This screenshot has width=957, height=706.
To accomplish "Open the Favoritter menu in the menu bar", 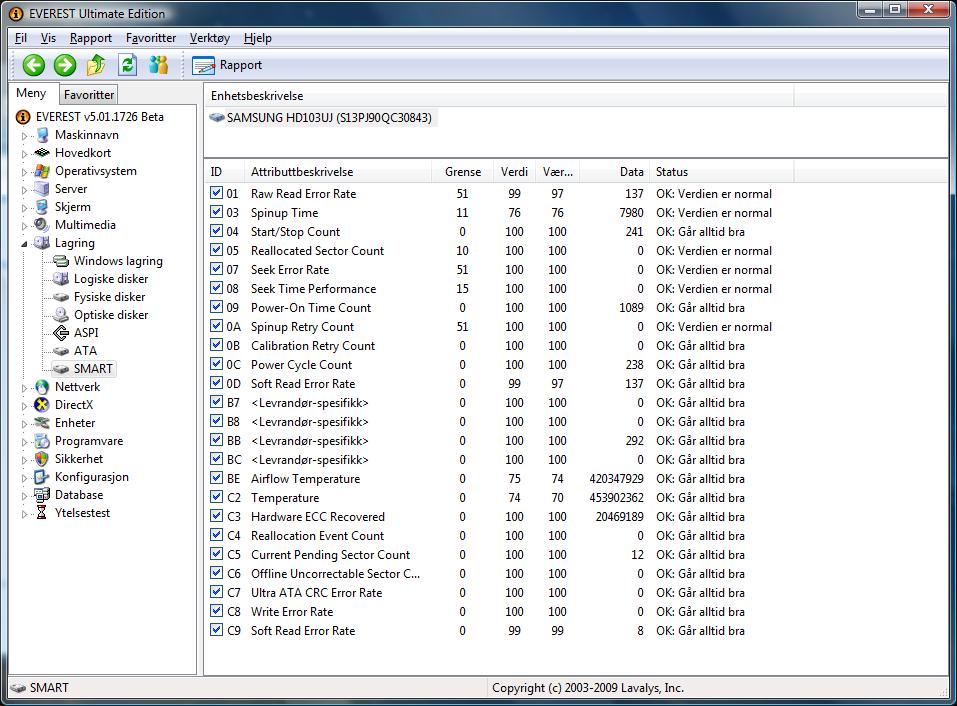I will click(x=151, y=38).
